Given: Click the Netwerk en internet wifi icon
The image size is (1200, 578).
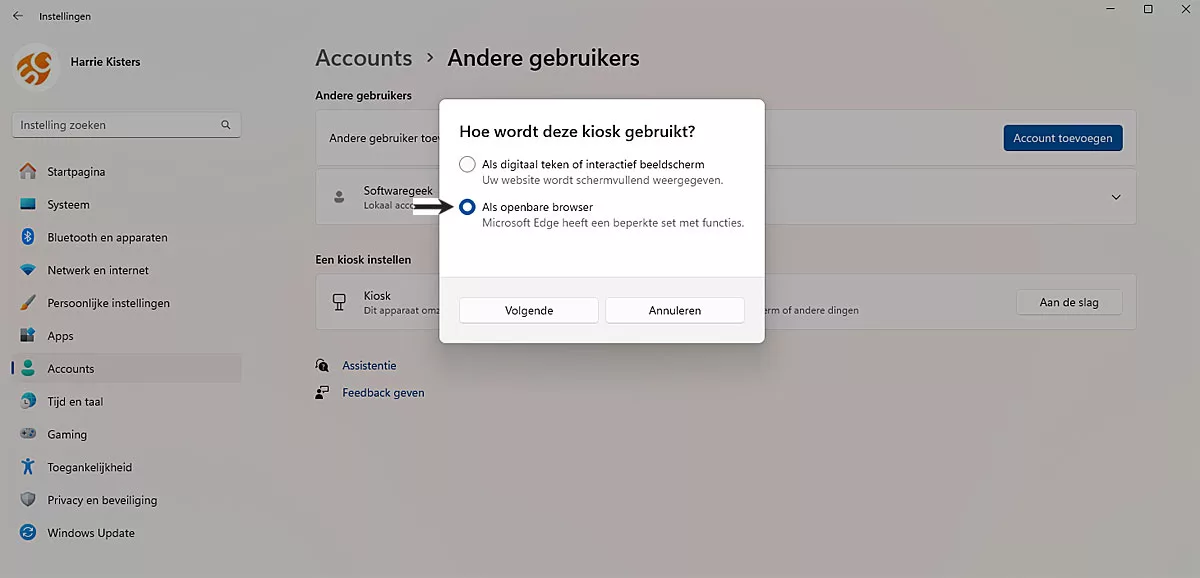Looking at the screenshot, I should point(28,270).
